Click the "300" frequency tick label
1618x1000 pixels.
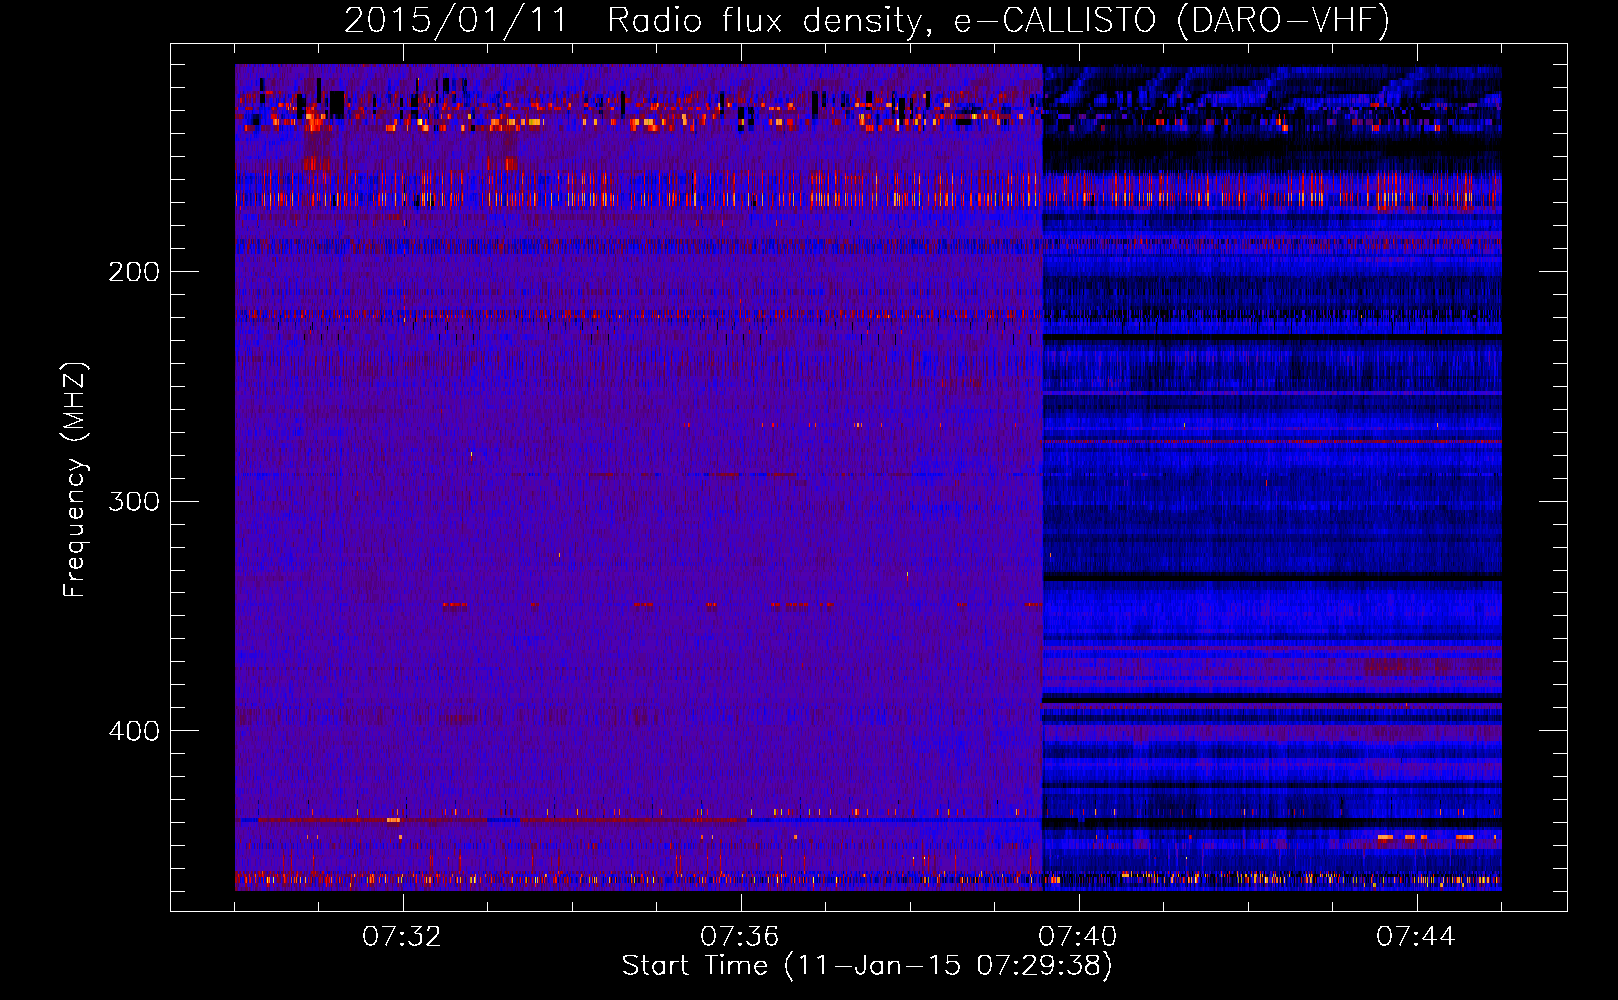[x=134, y=501]
